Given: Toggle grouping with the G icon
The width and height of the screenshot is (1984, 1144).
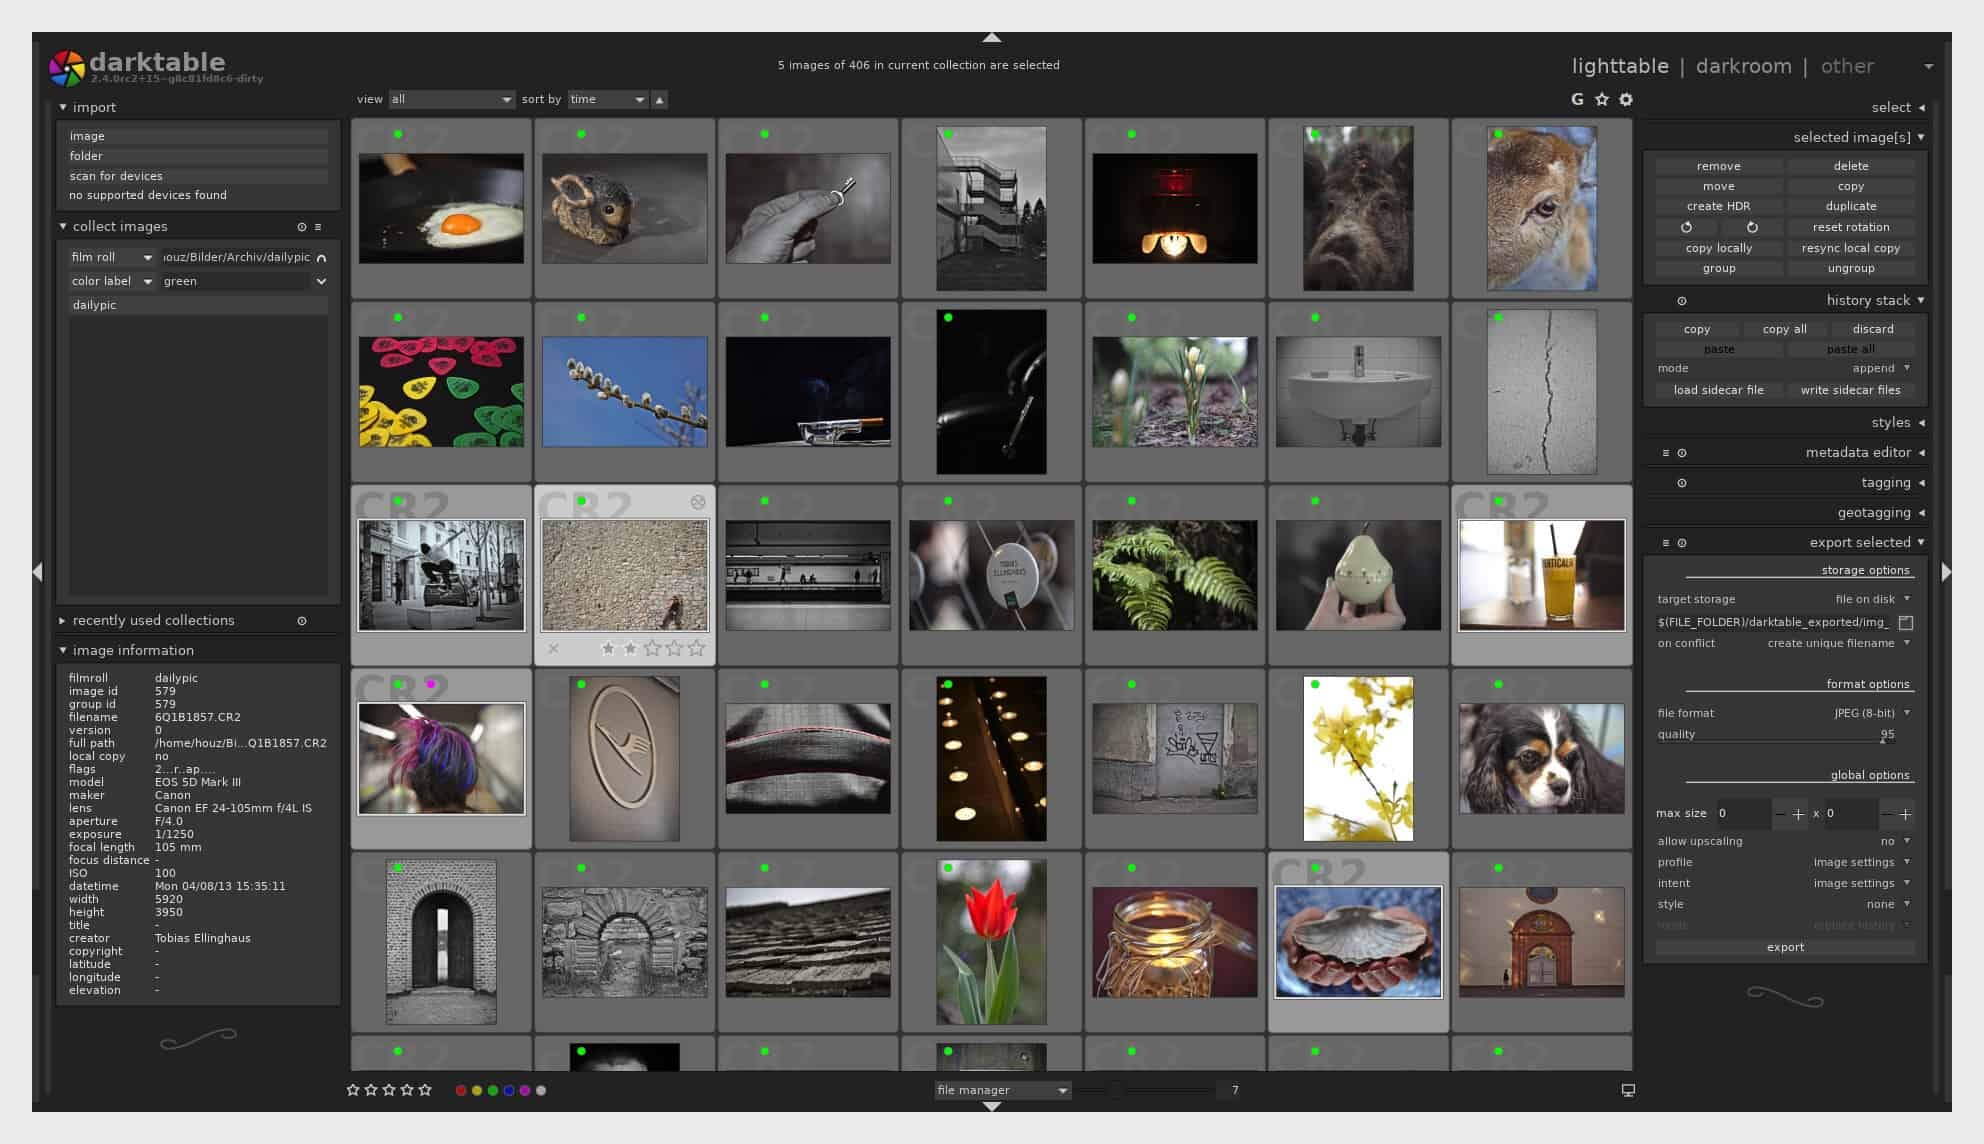Looking at the screenshot, I should pos(1577,99).
